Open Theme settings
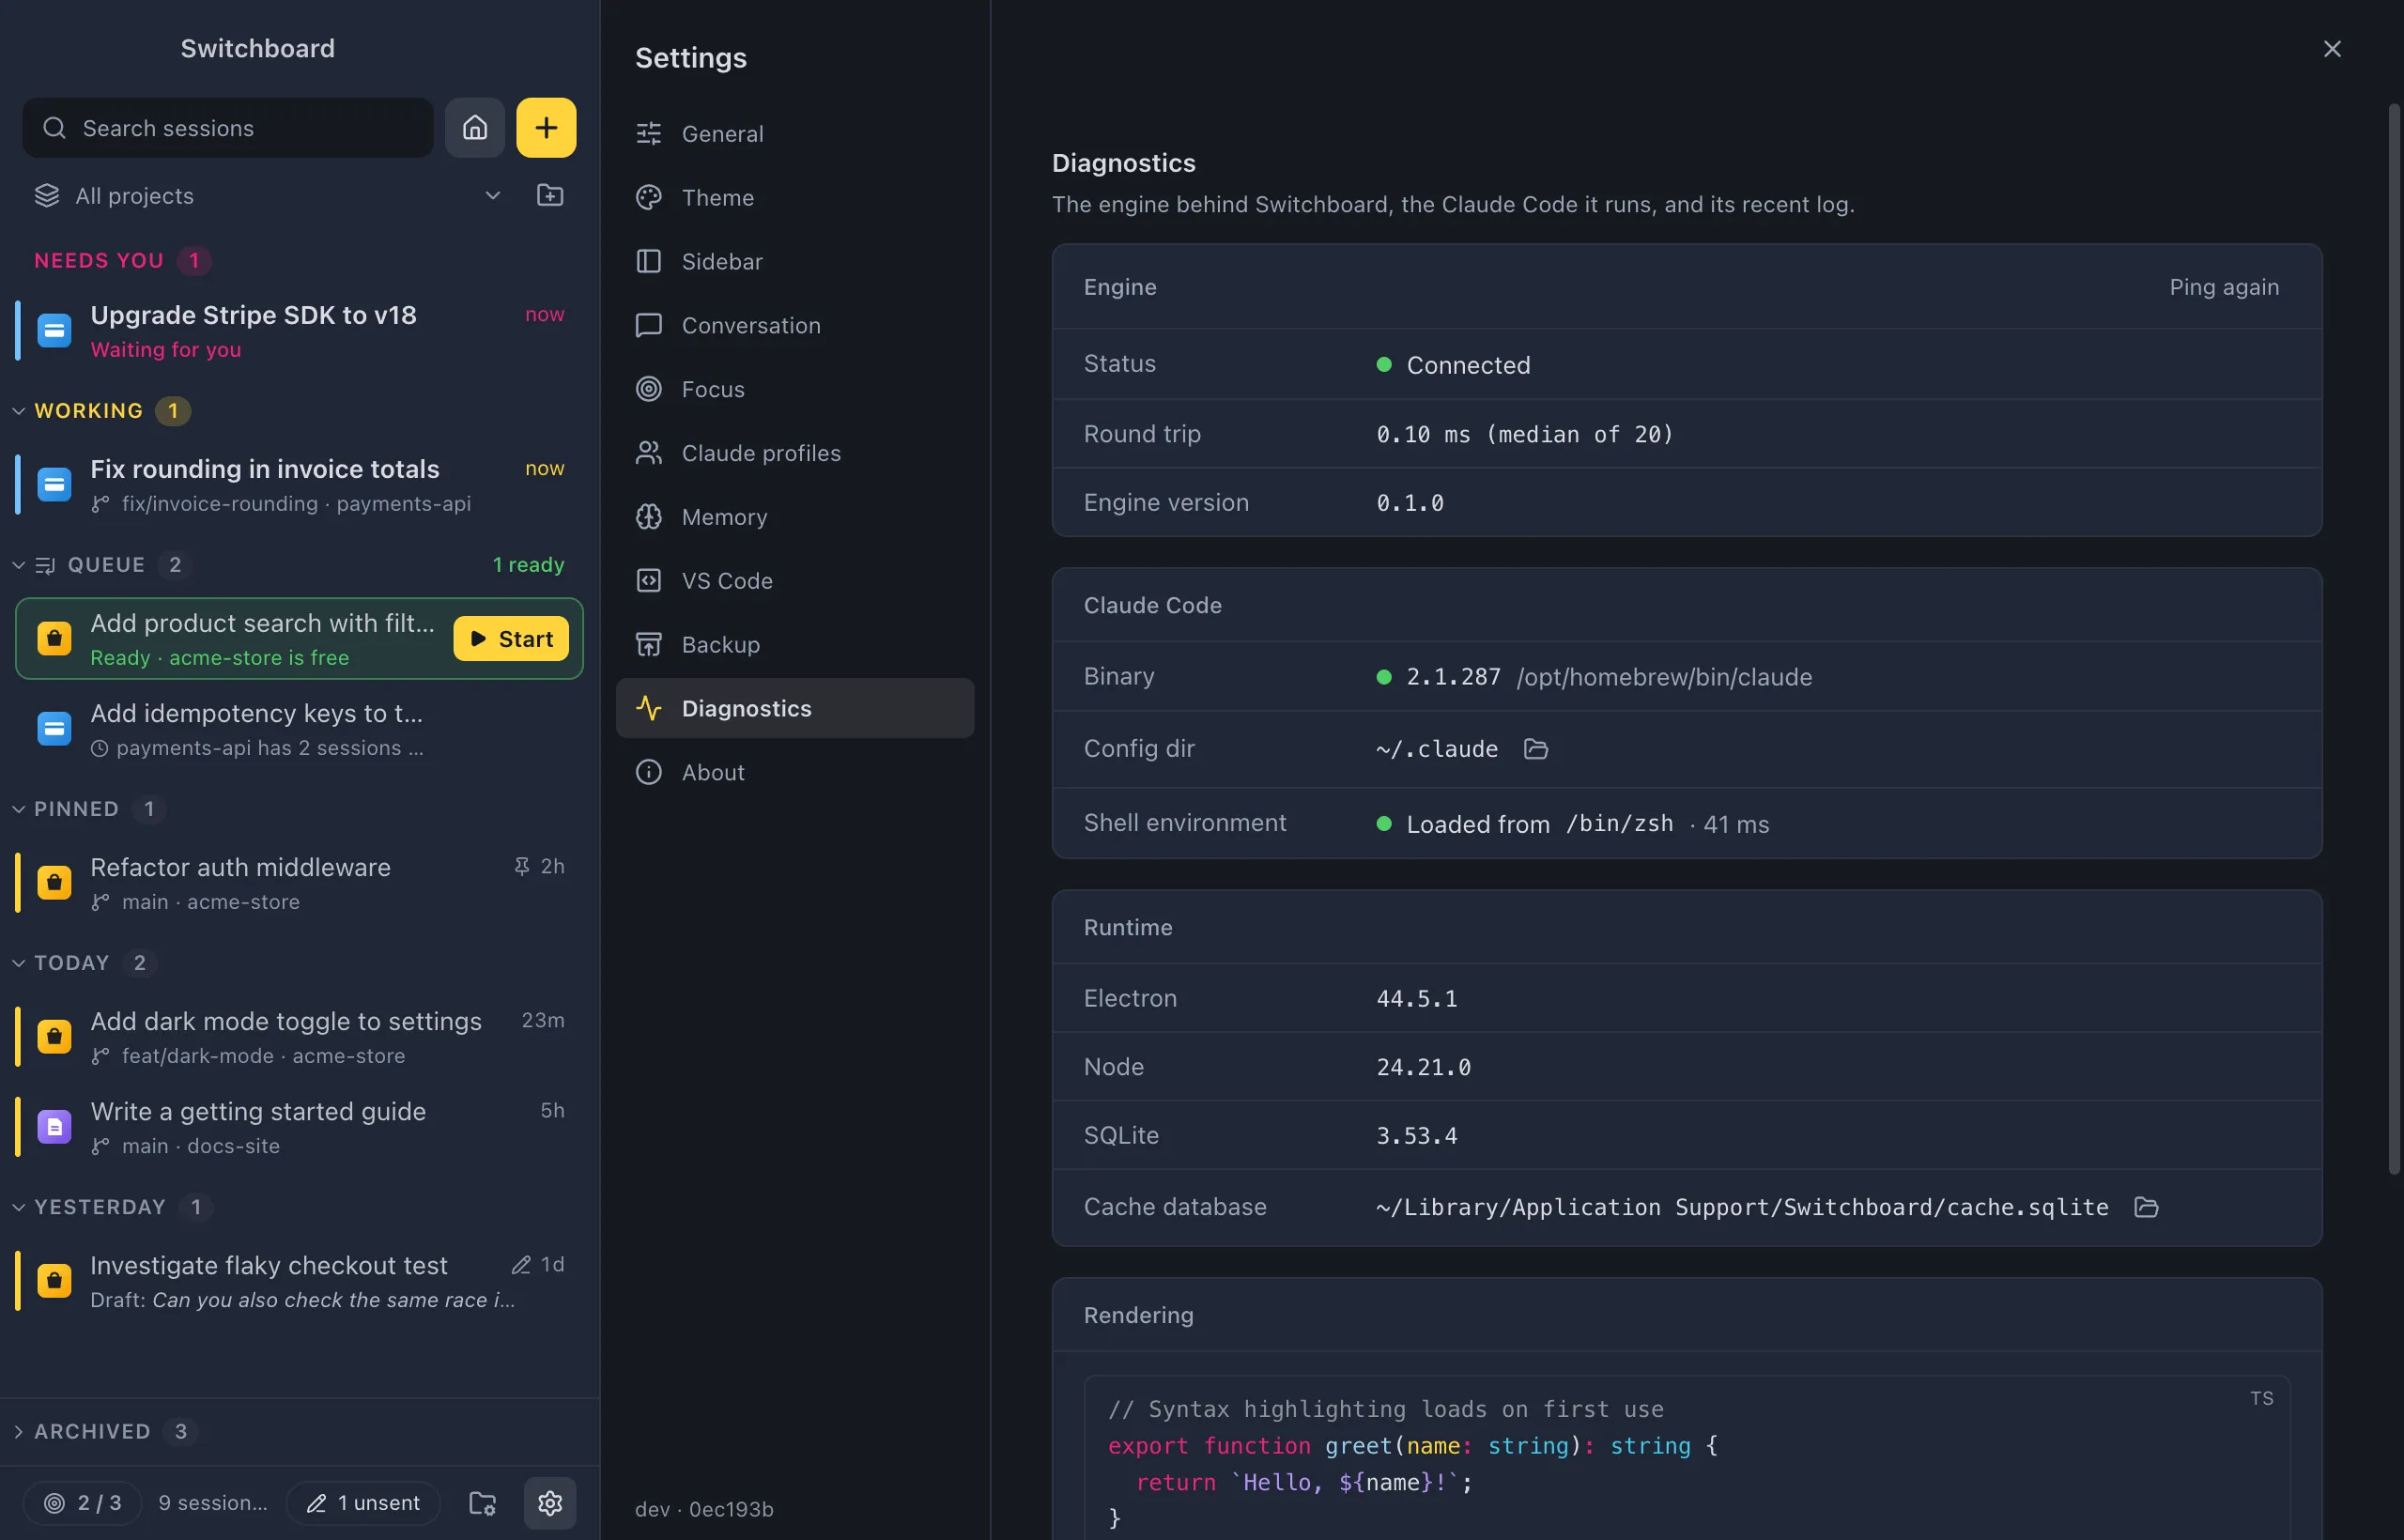Viewport: 2404px width, 1540px height. 795,198
